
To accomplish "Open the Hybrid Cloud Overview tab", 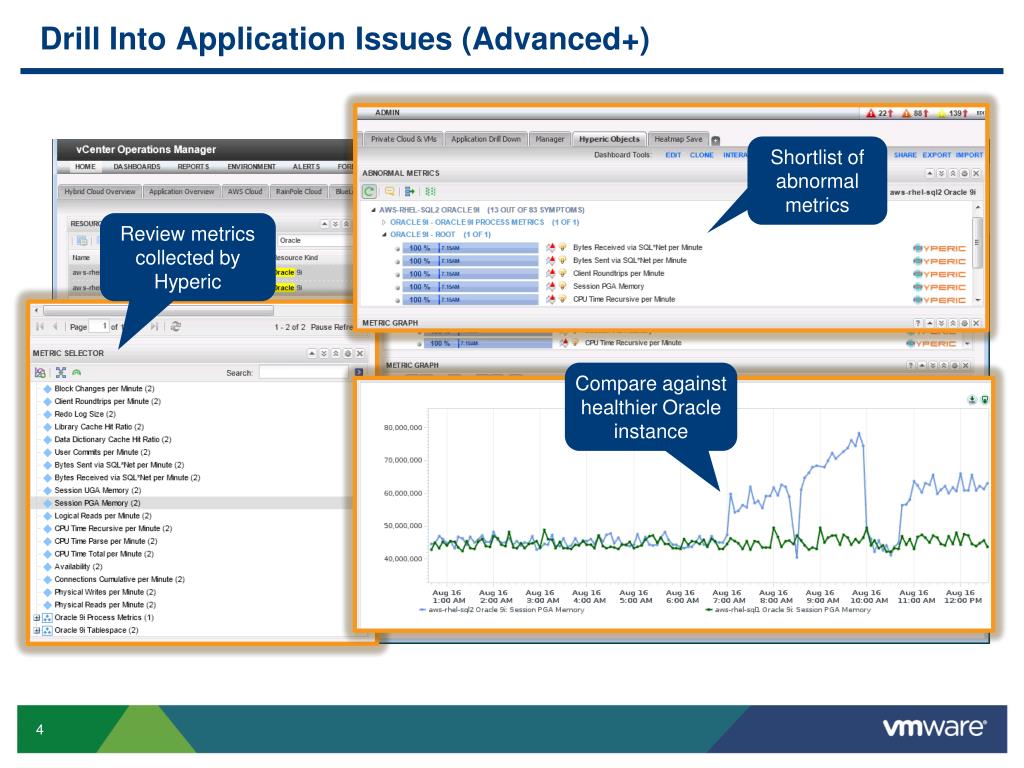I will point(99,192).
